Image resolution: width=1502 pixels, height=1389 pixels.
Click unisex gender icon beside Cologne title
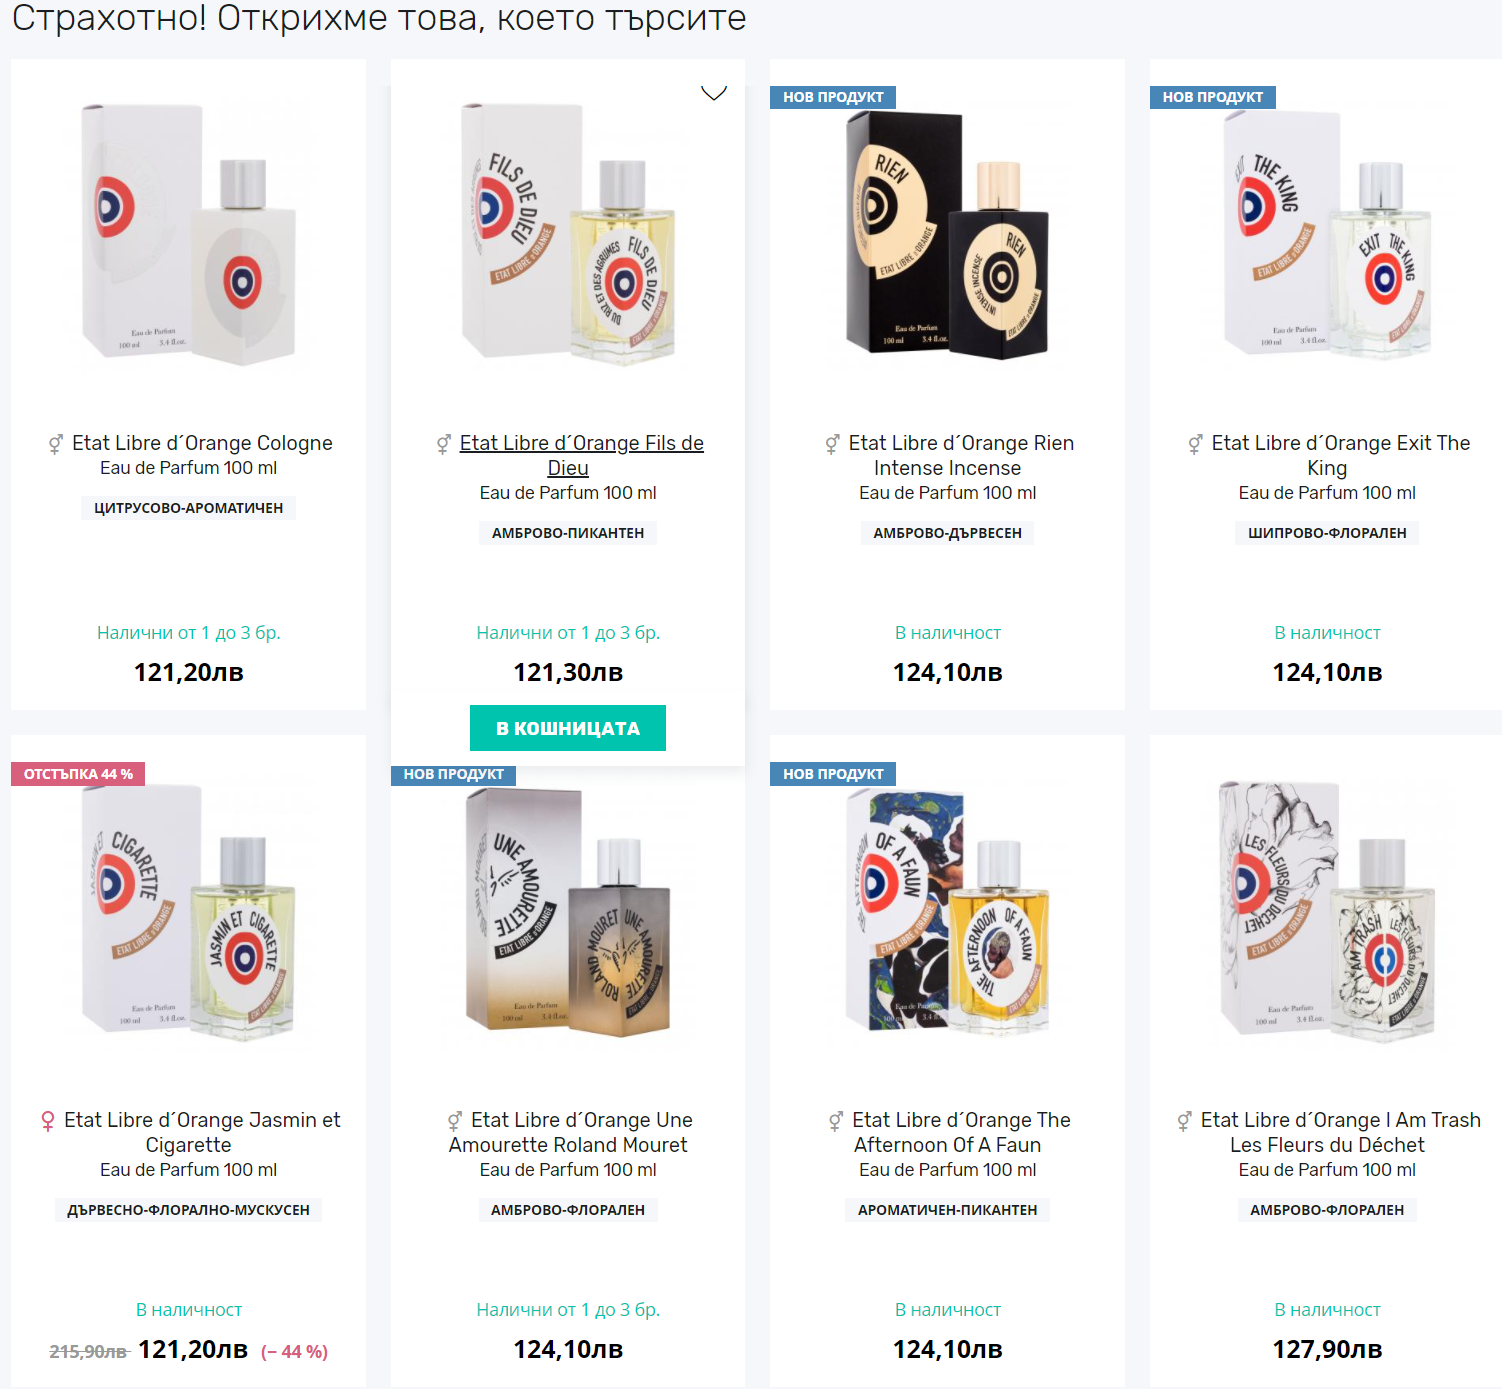[56, 444]
